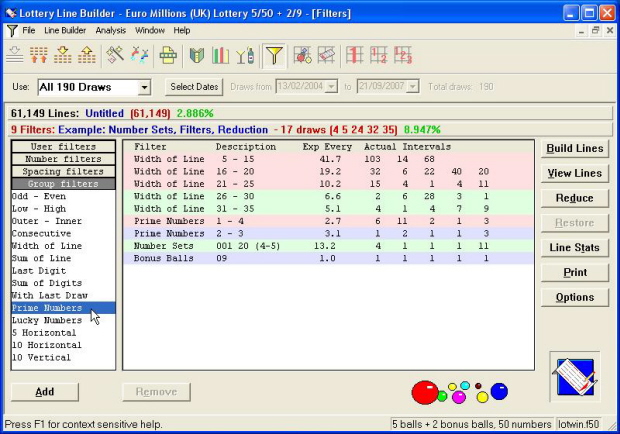This screenshot has width=620, height=434.
Task: Click the Select Dates button
Action: (194, 87)
